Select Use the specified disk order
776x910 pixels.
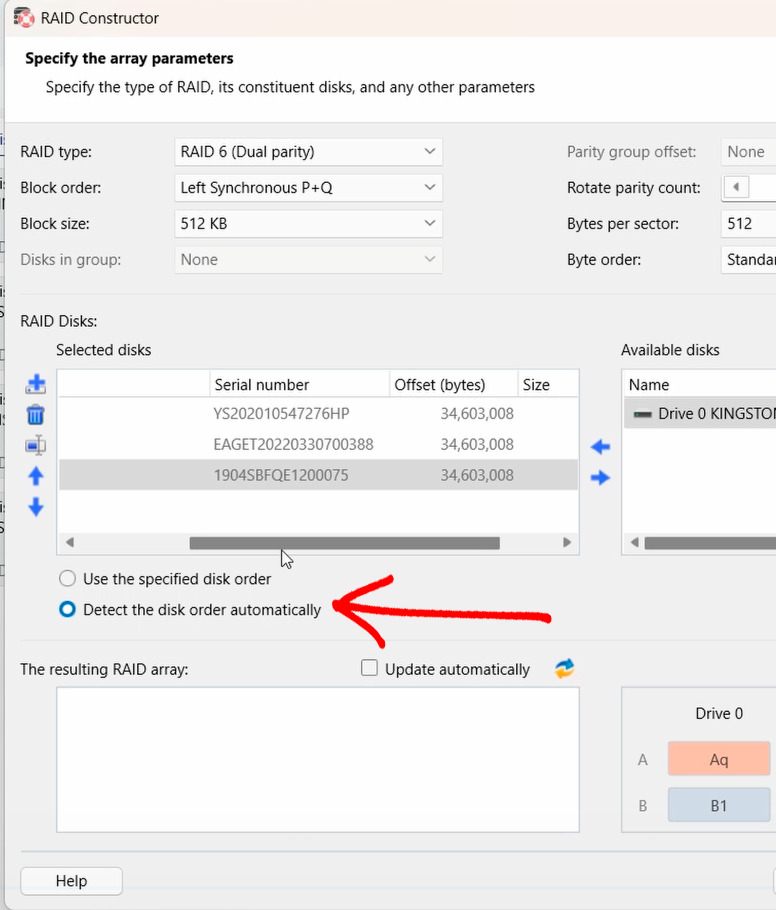pos(67,579)
